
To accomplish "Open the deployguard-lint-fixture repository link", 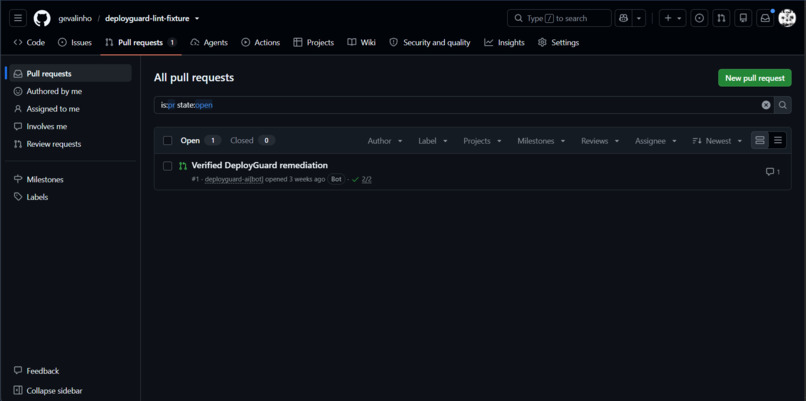I will [147, 19].
